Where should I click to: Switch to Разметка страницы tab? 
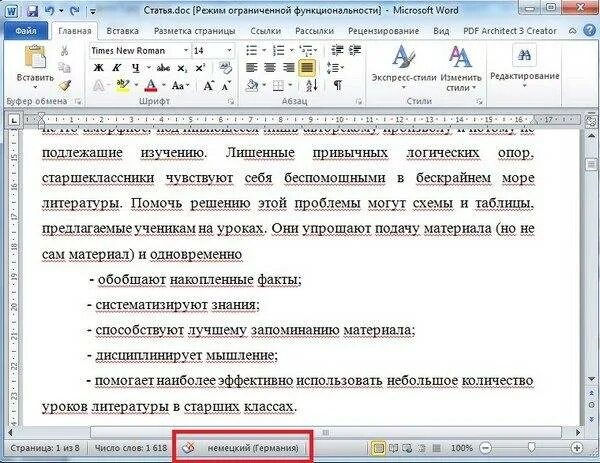195,31
